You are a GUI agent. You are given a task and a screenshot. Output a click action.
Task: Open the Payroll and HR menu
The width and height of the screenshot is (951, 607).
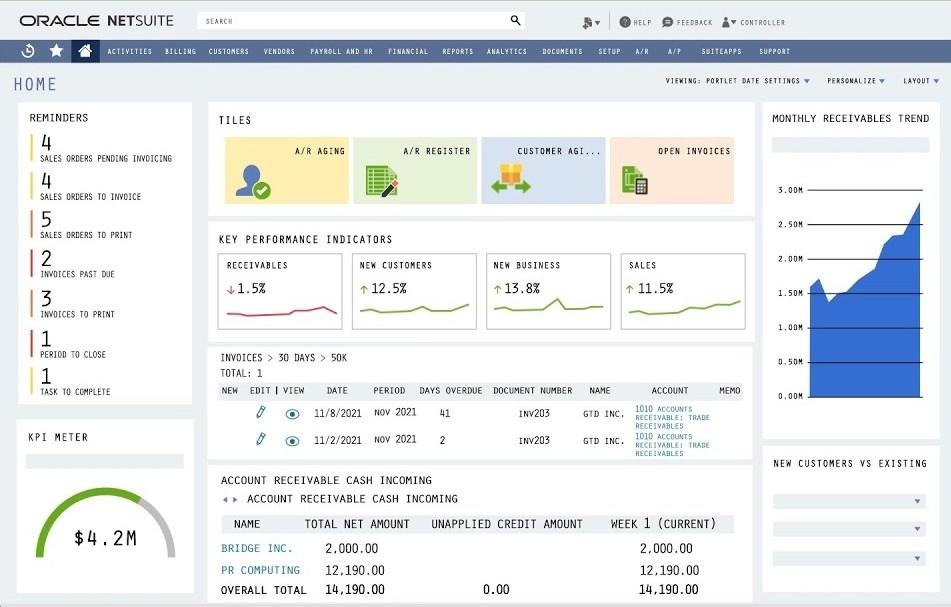(x=341, y=52)
